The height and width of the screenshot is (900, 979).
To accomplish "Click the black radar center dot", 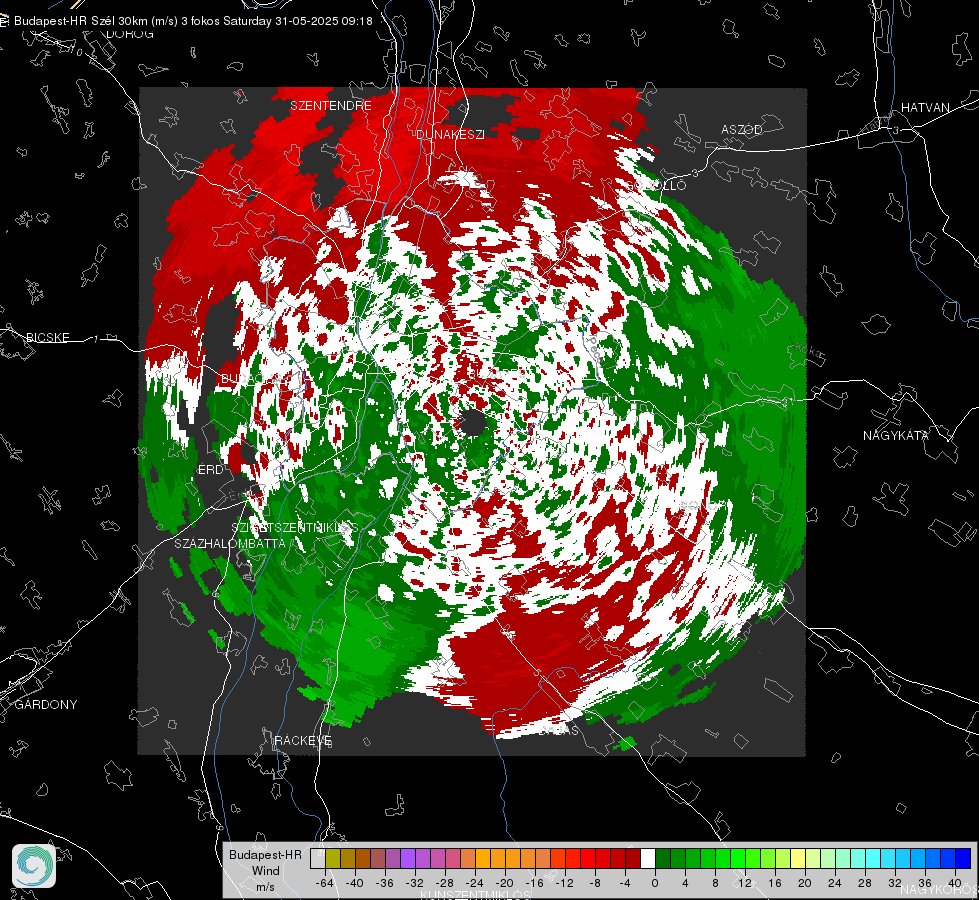I will [x=473, y=423].
